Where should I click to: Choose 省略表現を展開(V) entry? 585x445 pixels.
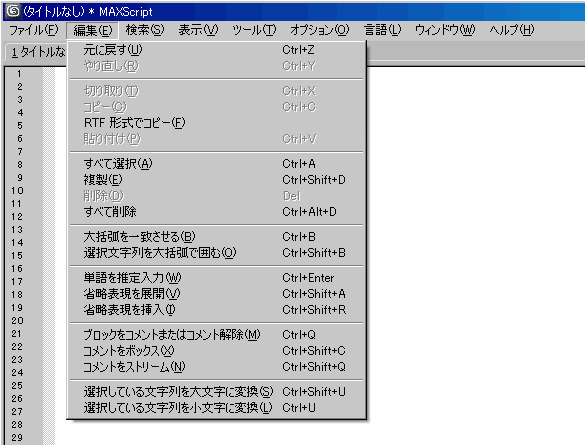[x=216, y=294]
